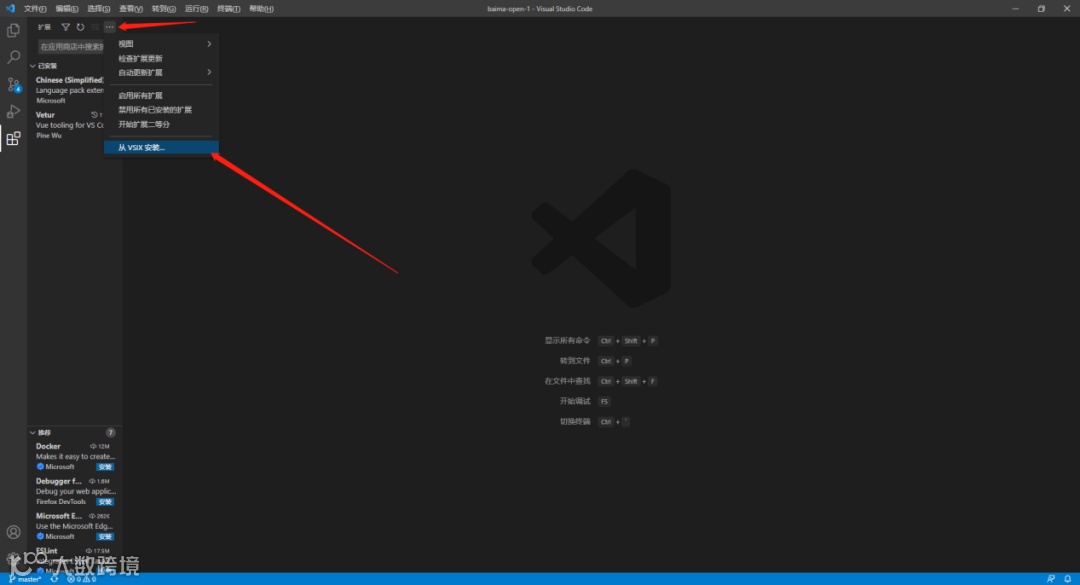Click the recommended count badge 7
1080x585 pixels.
tap(110, 433)
